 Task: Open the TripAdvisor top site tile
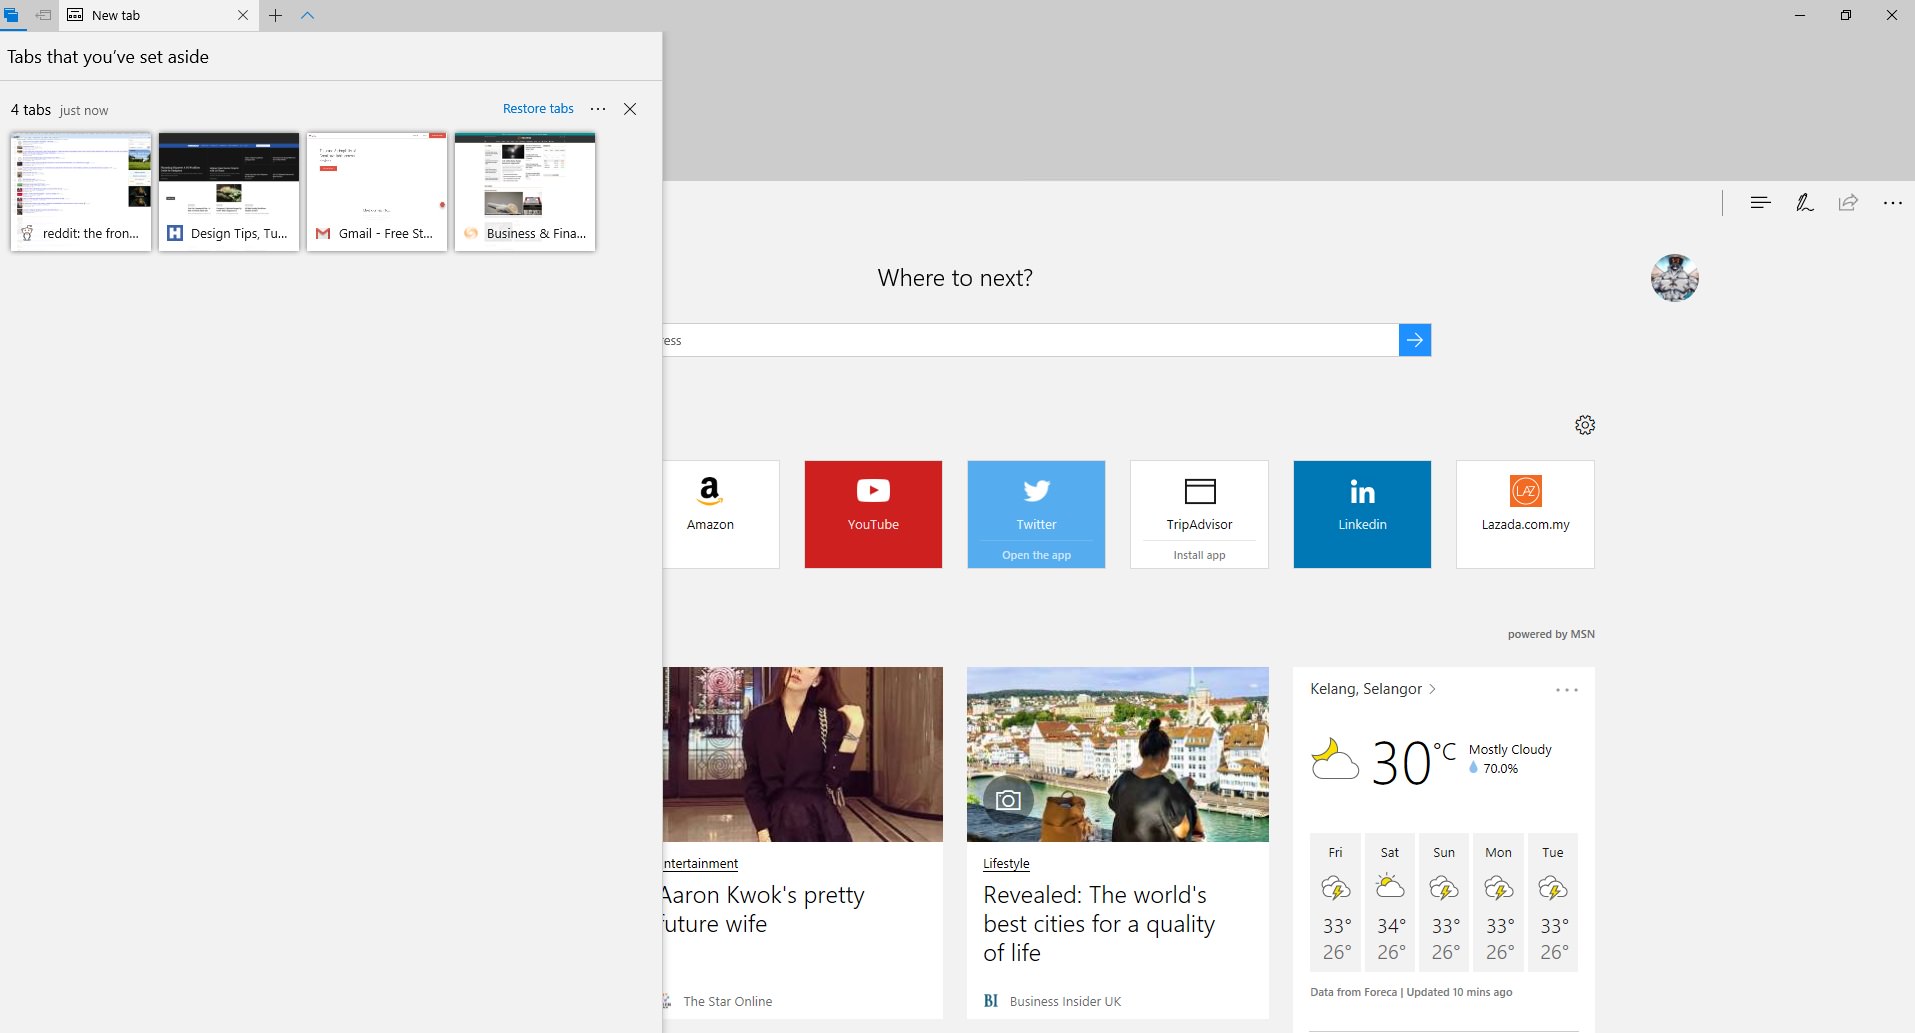click(x=1199, y=514)
